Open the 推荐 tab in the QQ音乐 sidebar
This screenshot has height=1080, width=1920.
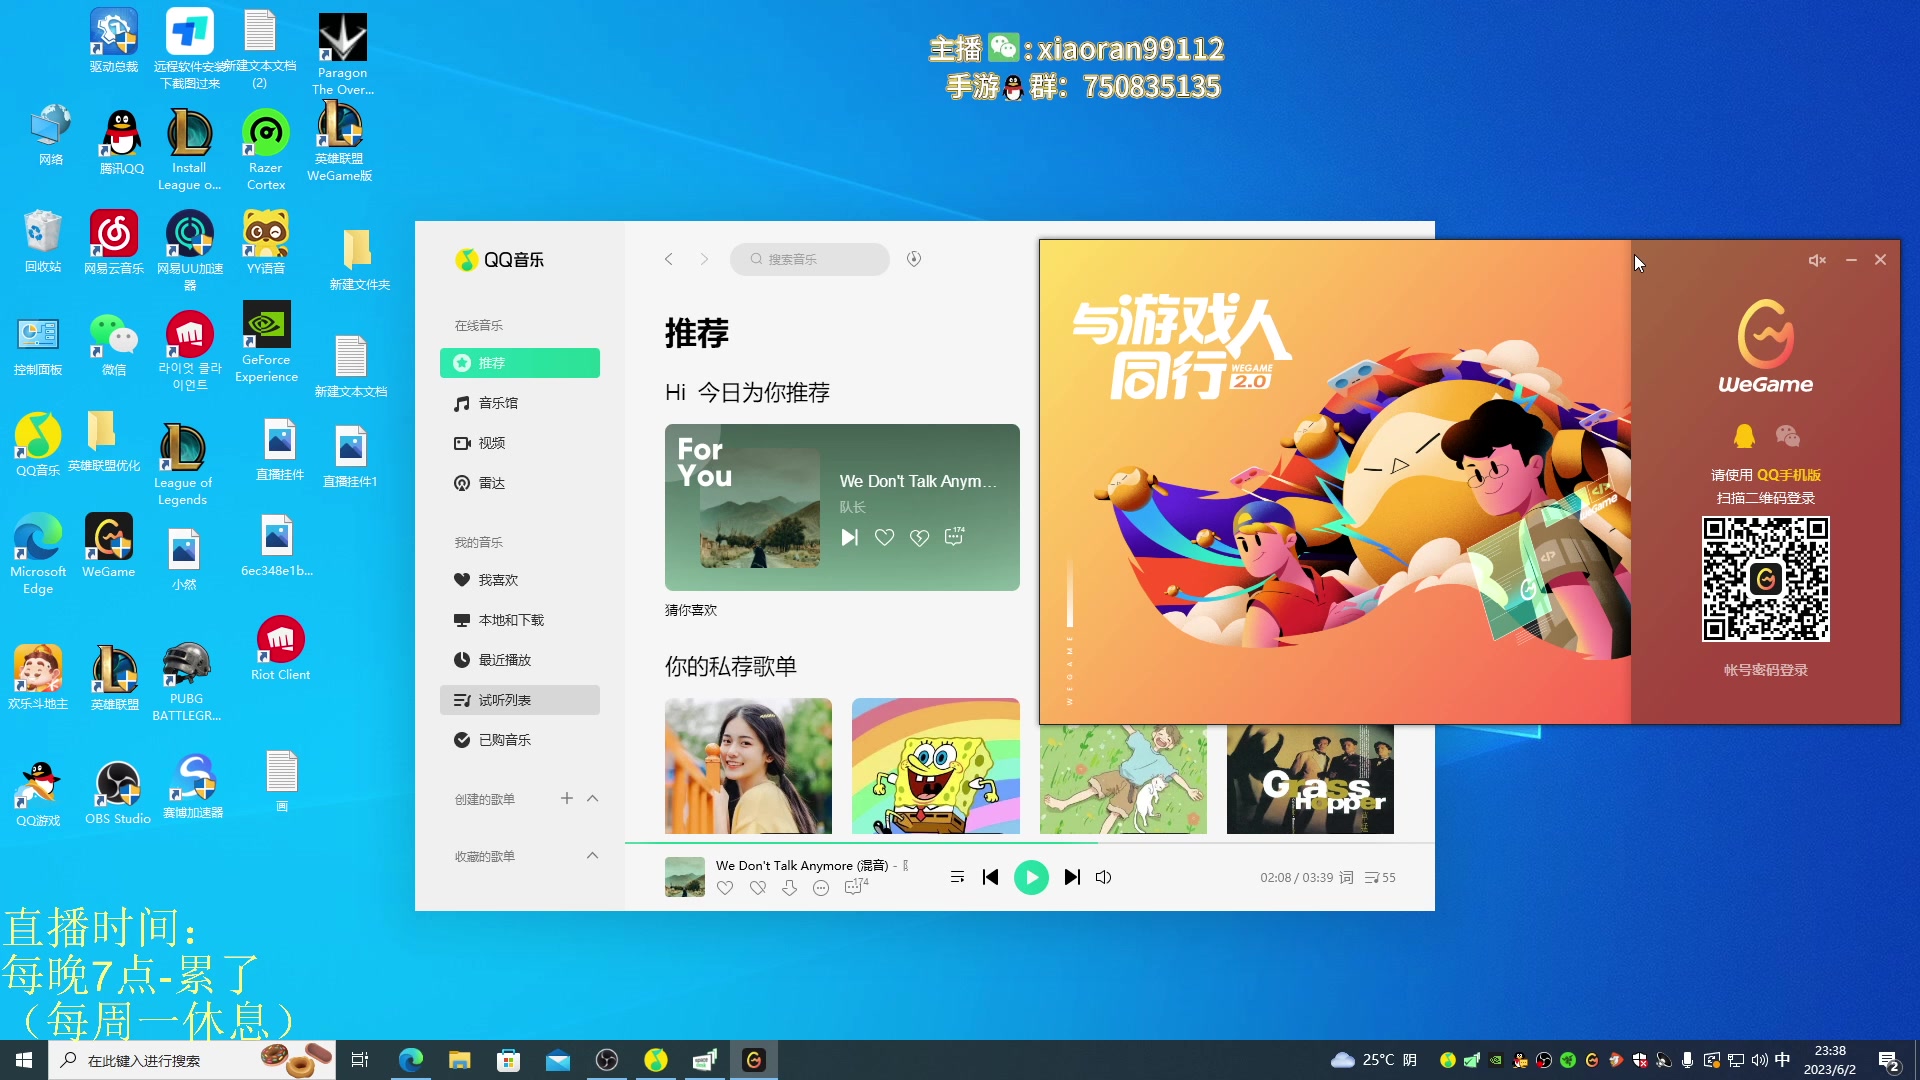[x=520, y=363]
